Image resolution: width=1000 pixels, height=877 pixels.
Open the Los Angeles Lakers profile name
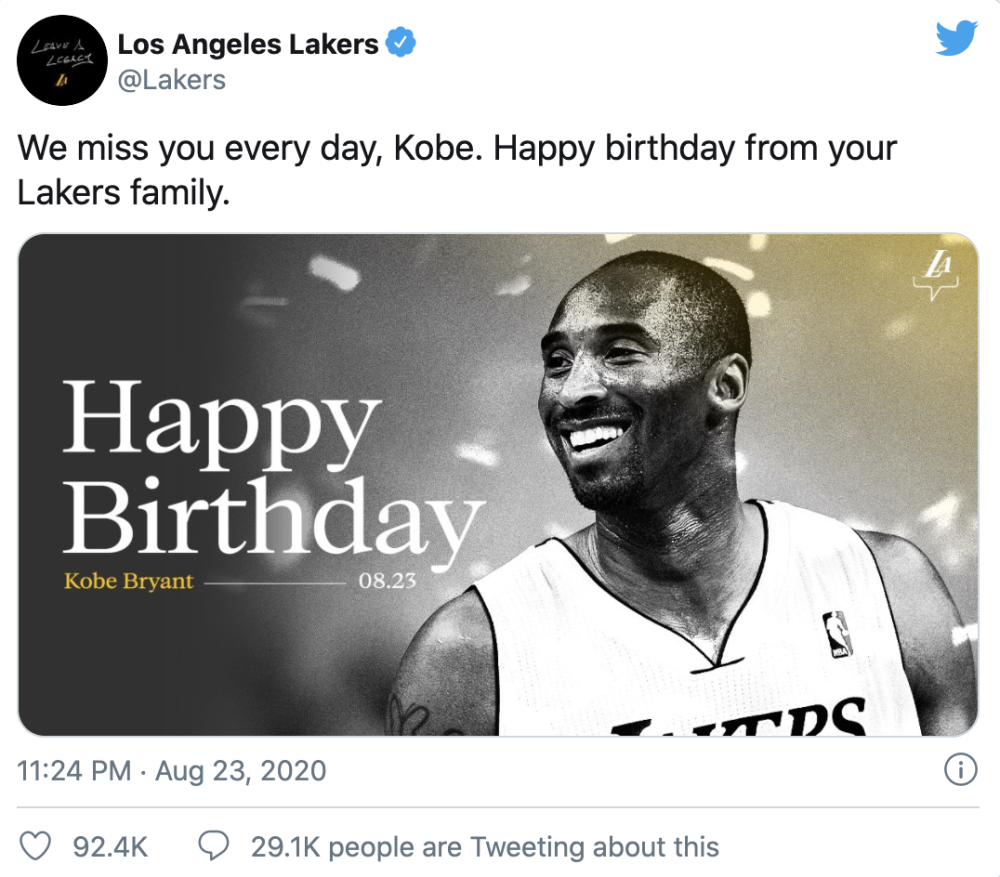tap(248, 45)
